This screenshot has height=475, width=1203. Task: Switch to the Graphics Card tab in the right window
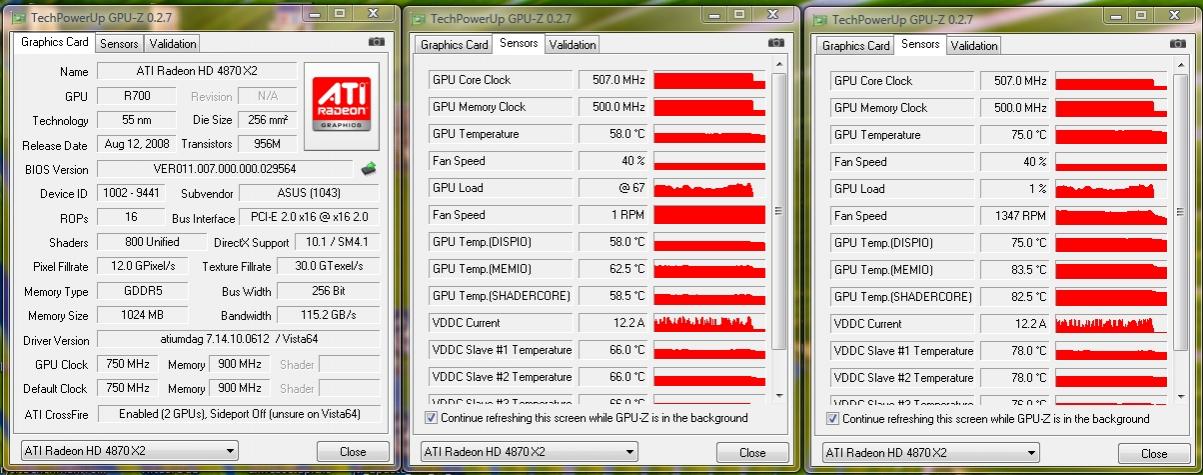tap(856, 45)
